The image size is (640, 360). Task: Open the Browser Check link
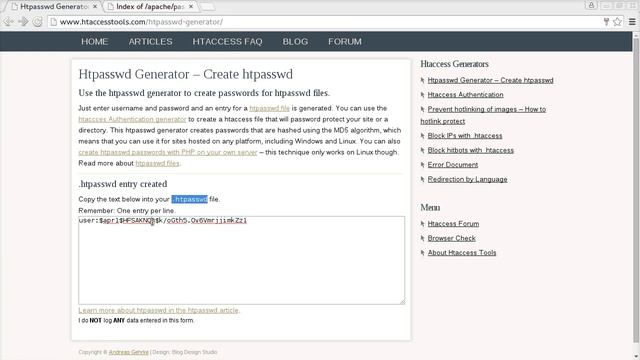point(451,238)
